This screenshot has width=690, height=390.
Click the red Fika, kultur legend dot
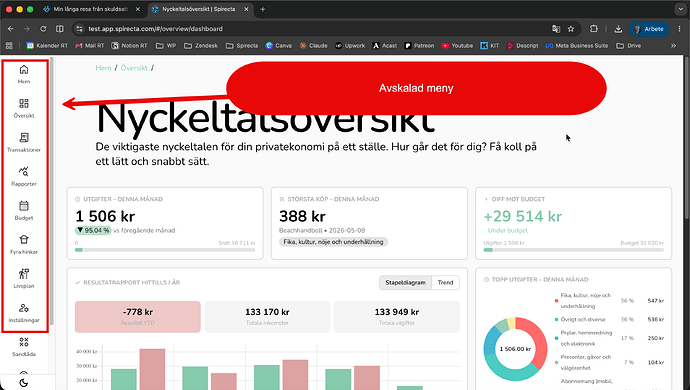556,301
